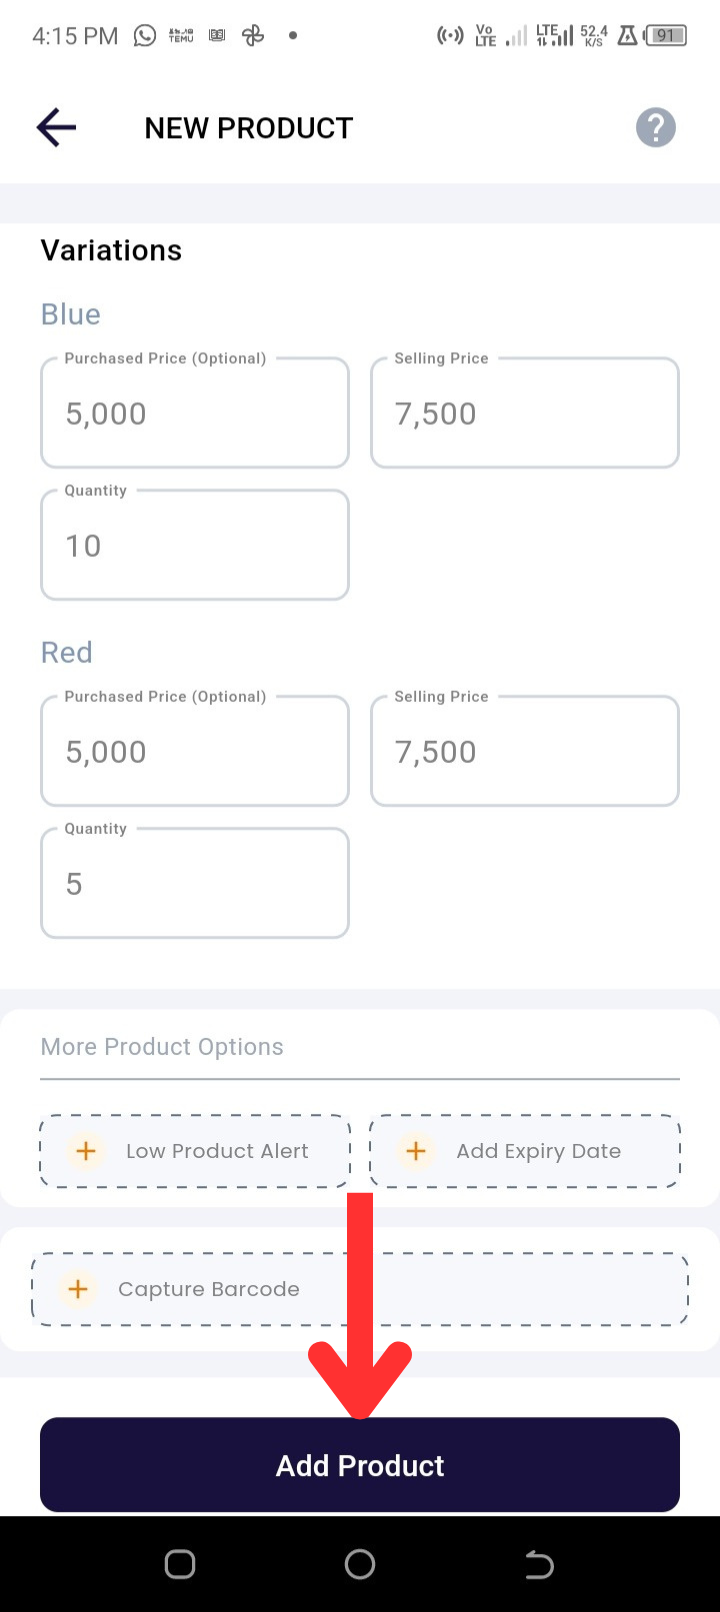Edit the Blue variation Selling Price field
Viewport: 720px width, 1612px height.
pyautogui.click(x=525, y=412)
